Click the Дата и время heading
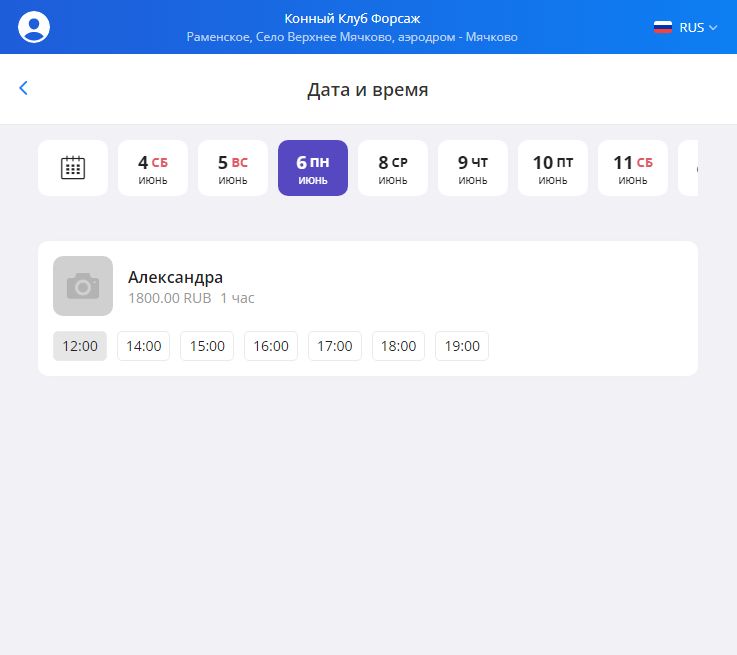This screenshot has height=655, width=737. [x=368, y=89]
